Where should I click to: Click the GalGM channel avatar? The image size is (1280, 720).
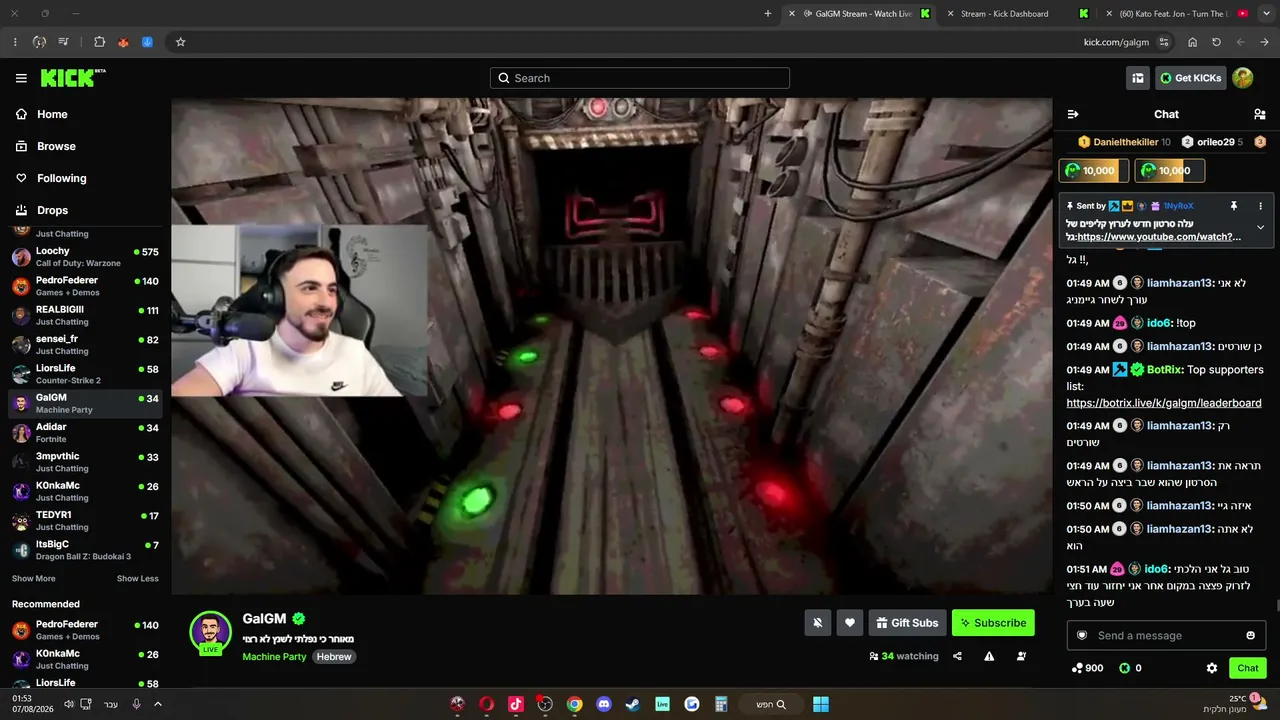click(x=211, y=632)
